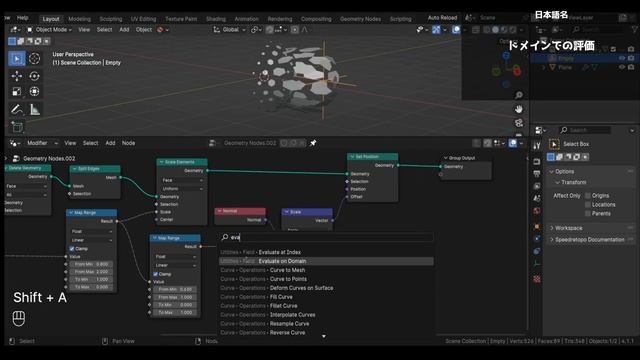The image size is (640, 360).
Task: Open the View Layer properties tab icon
Action: click(537, 186)
